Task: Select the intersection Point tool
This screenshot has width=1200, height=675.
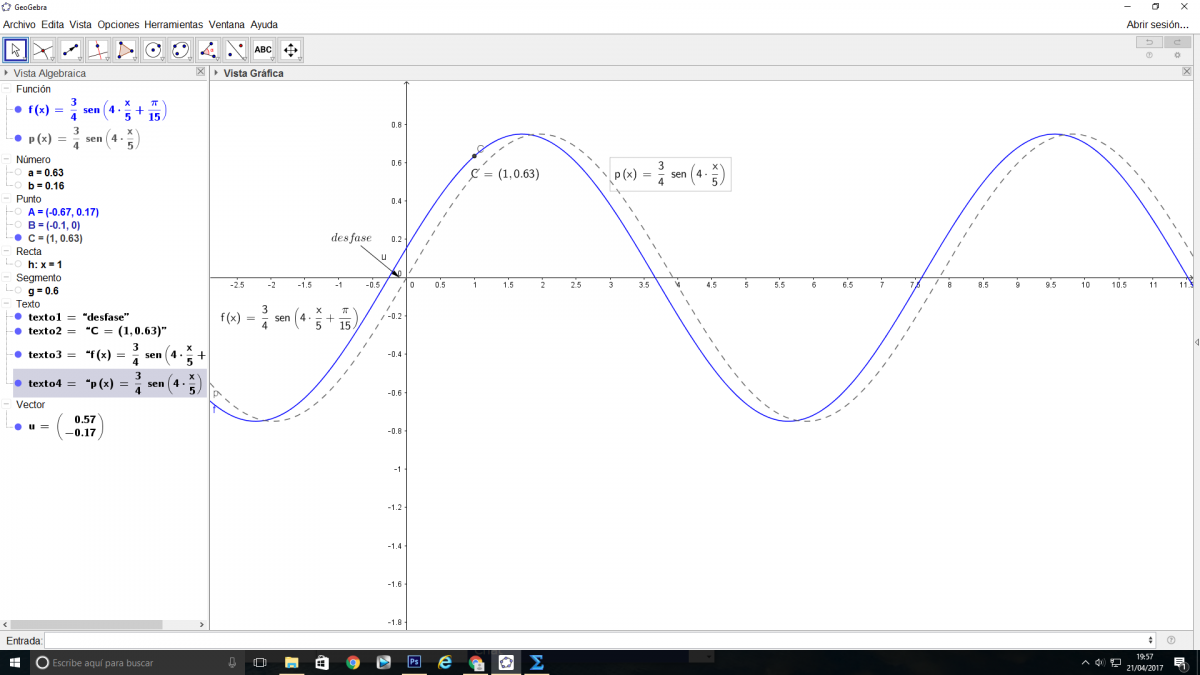Action: 43,49
